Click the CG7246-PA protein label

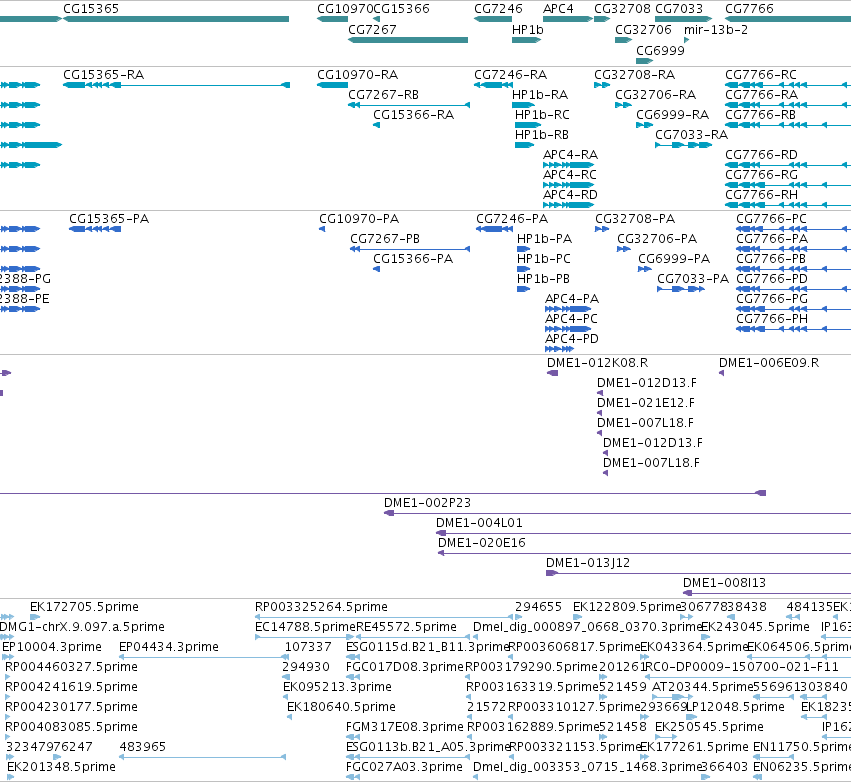click(x=512, y=219)
